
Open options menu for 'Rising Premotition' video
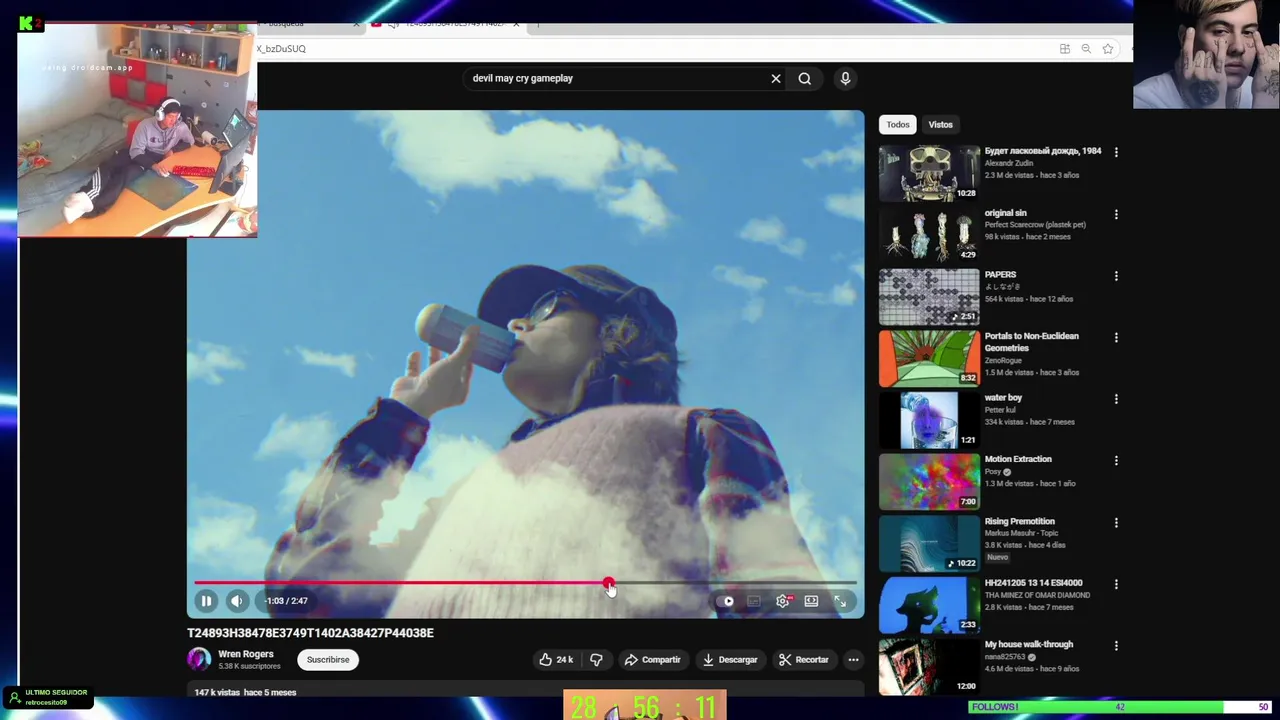pos(1116,523)
